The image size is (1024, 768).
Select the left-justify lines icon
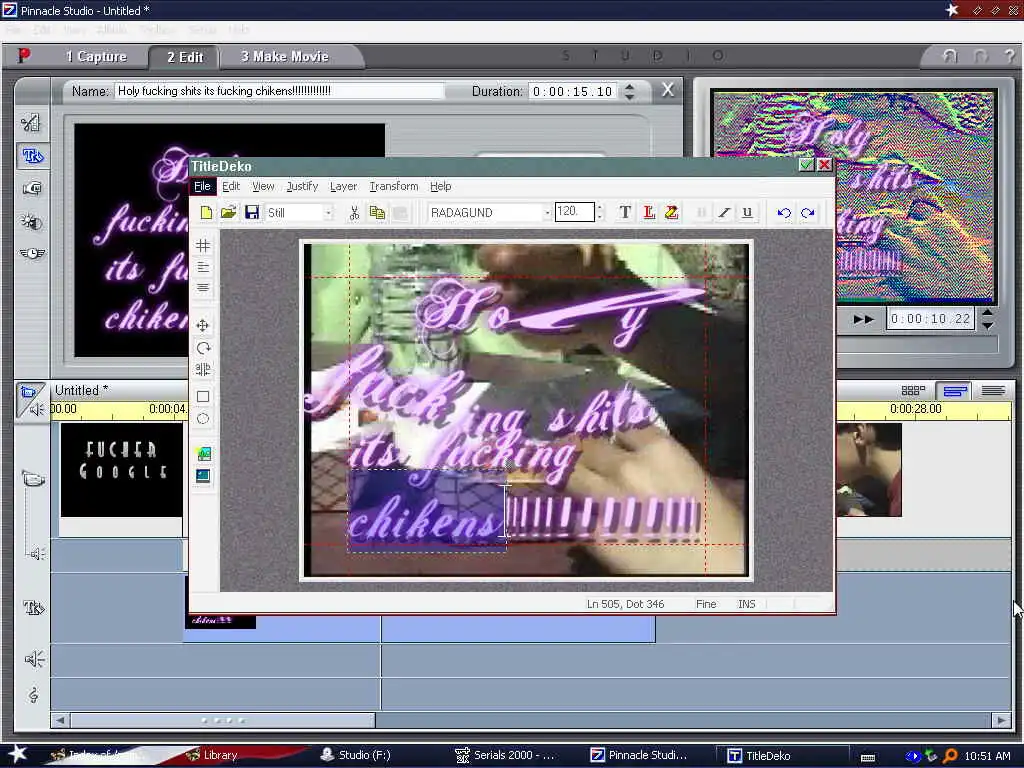coord(203,267)
